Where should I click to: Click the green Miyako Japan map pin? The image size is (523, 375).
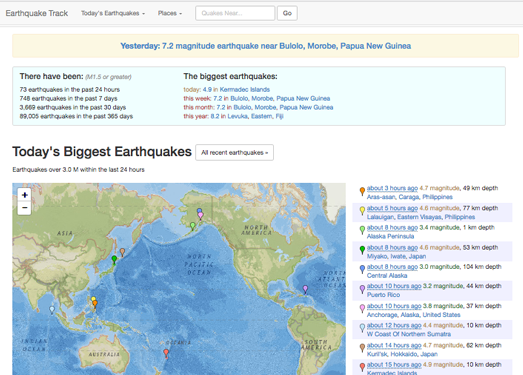point(114,259)
